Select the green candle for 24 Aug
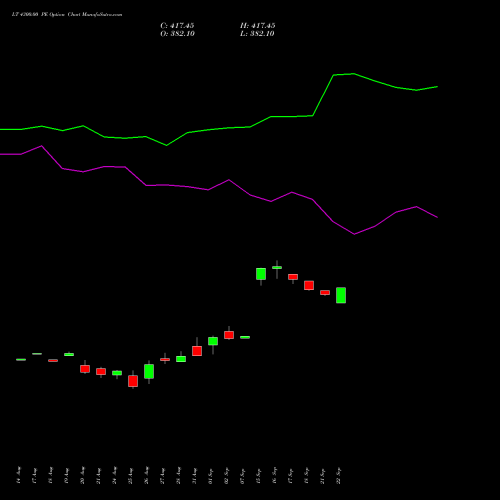 pos(117,373)
